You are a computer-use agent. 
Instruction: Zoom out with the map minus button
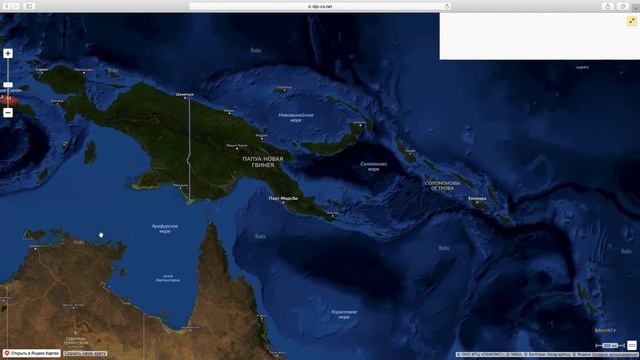(8, 113)
